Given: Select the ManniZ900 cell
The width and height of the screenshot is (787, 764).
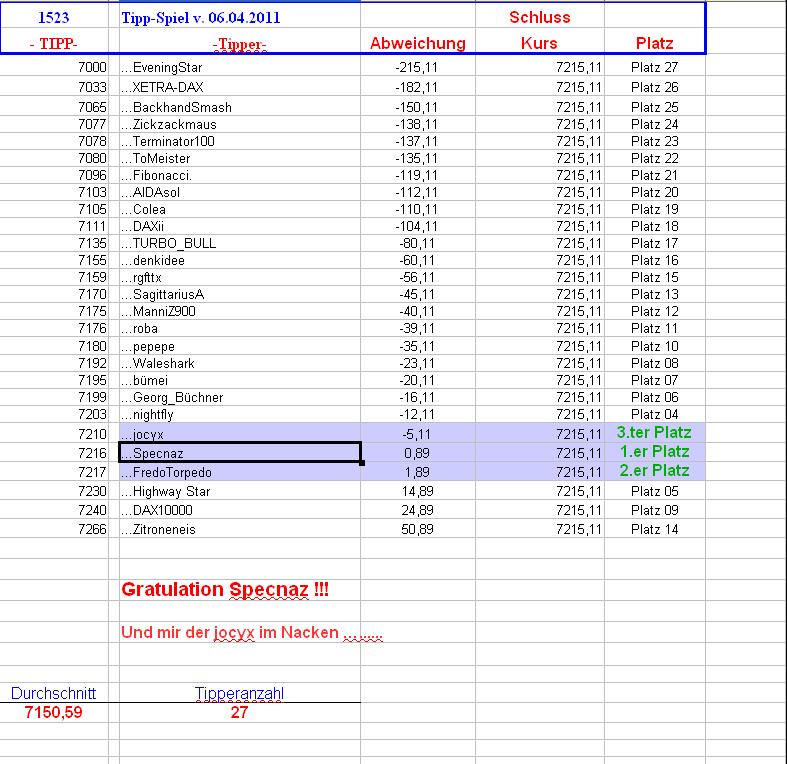Looking at the screenshot, I should (x=239, y=312).
